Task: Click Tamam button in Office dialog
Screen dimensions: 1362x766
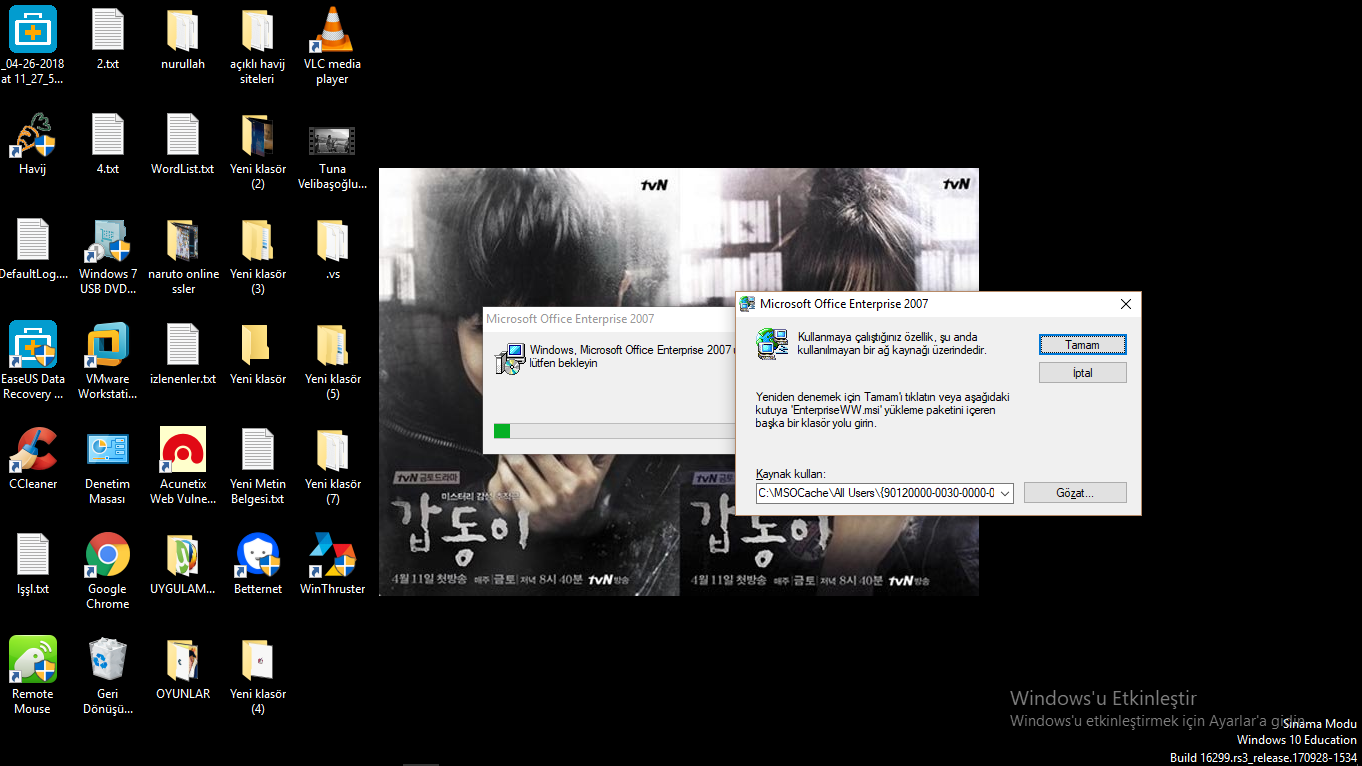Action: pyautogui.click(x=1082, y=344)
